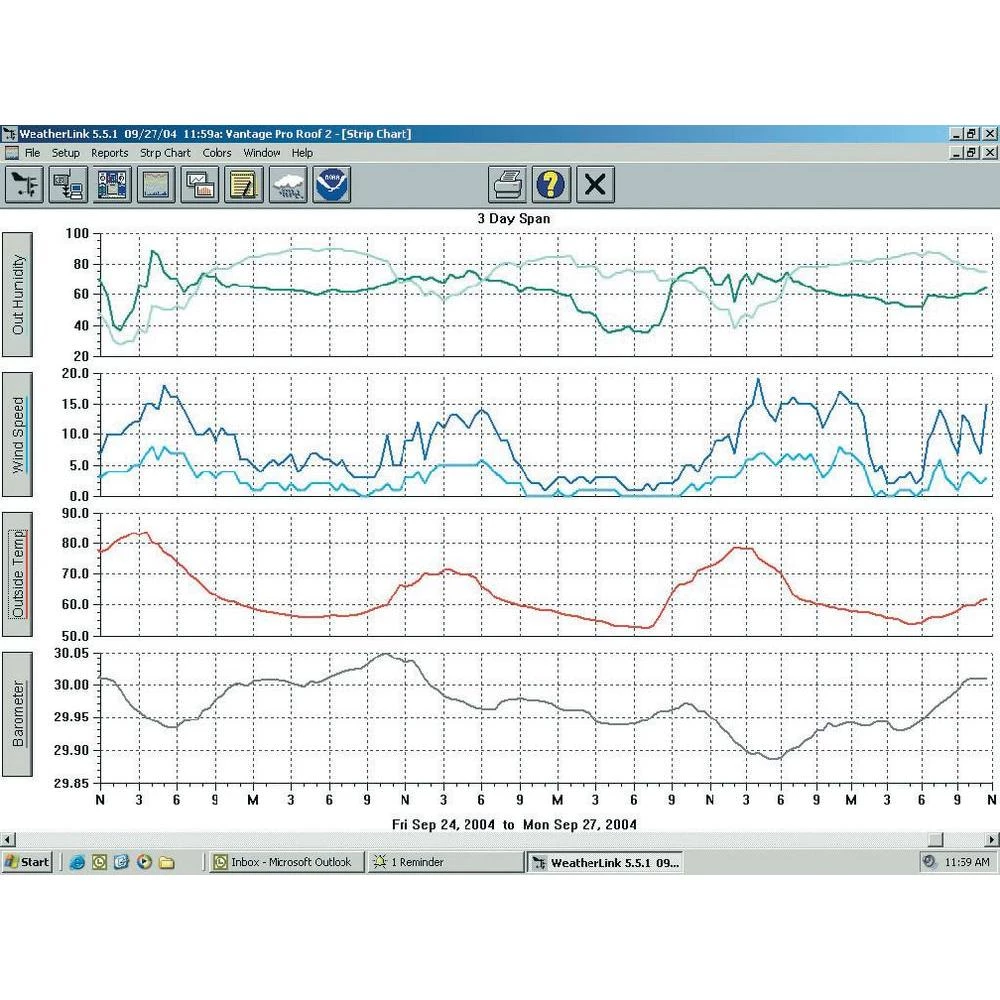Screen dimensions: 1000x1000
Task: Click the weather station toolbar icon
Action: point(24,184)
